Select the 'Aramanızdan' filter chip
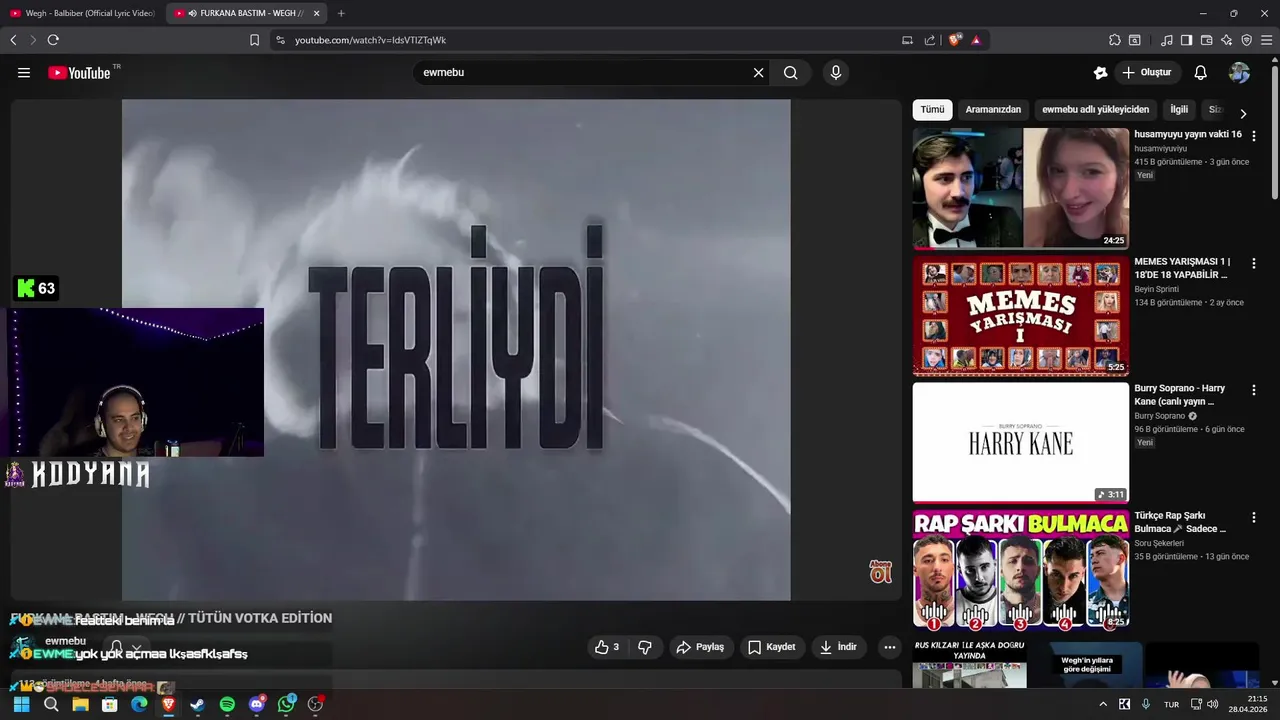 point(993,110)
